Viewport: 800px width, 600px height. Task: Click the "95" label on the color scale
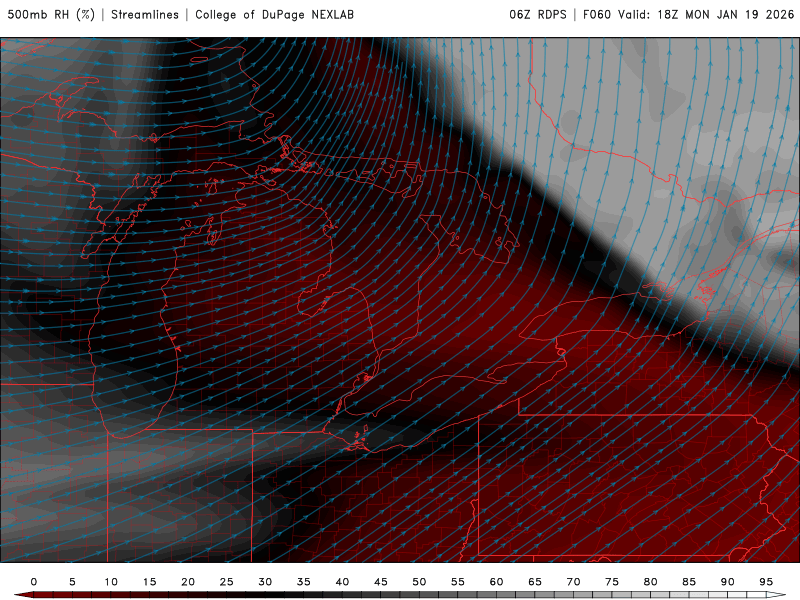[x=766, y=582]
